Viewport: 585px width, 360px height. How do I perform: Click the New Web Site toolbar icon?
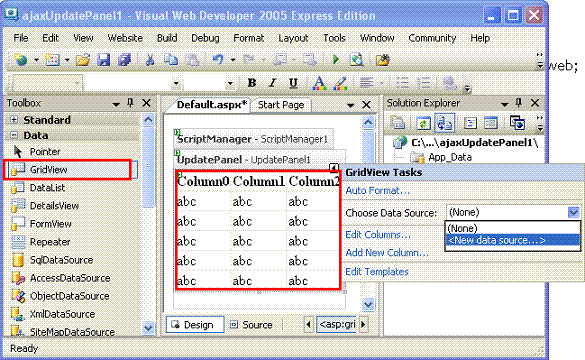point(21,60)
